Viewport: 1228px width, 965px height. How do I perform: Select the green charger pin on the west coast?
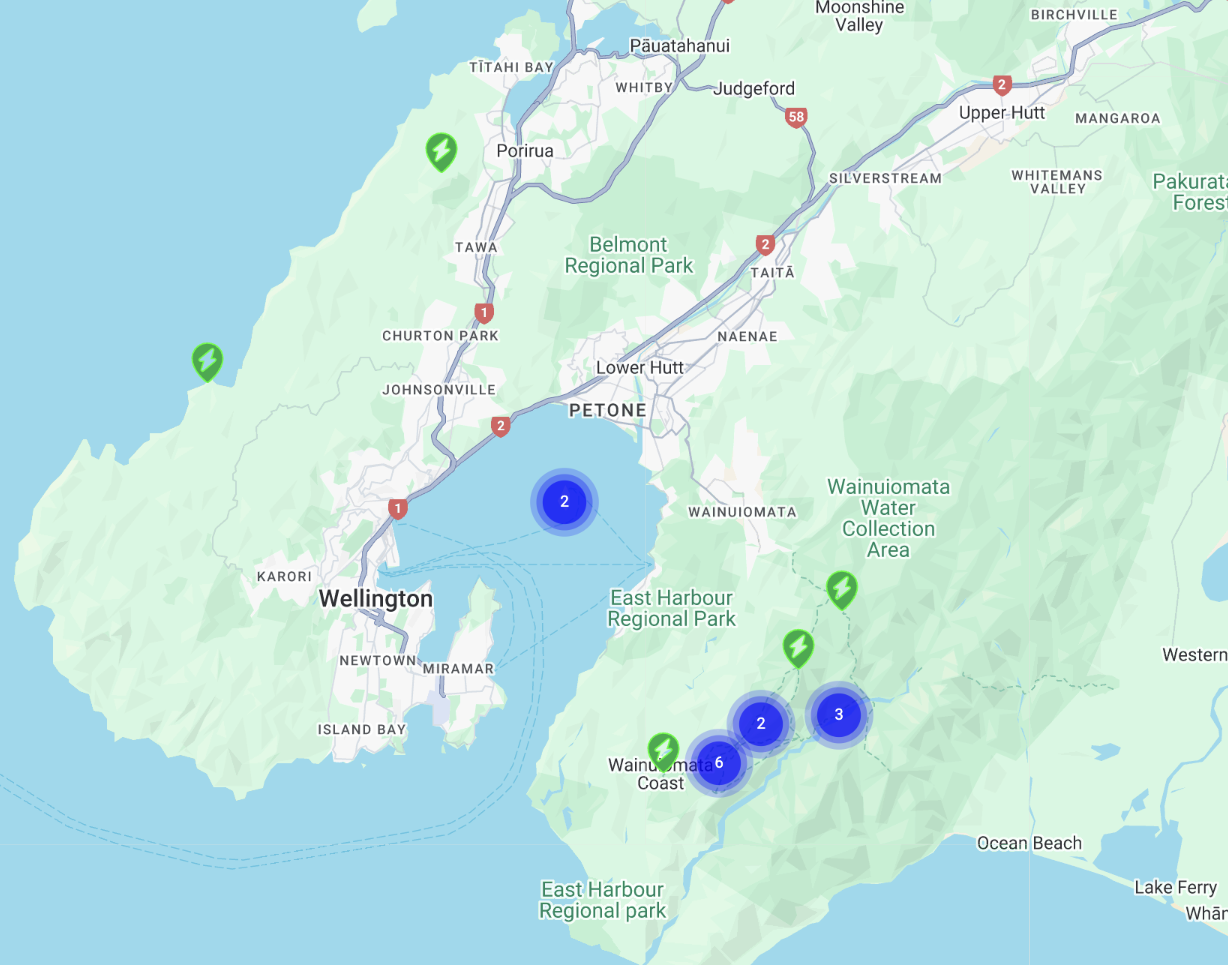(207, 361)
